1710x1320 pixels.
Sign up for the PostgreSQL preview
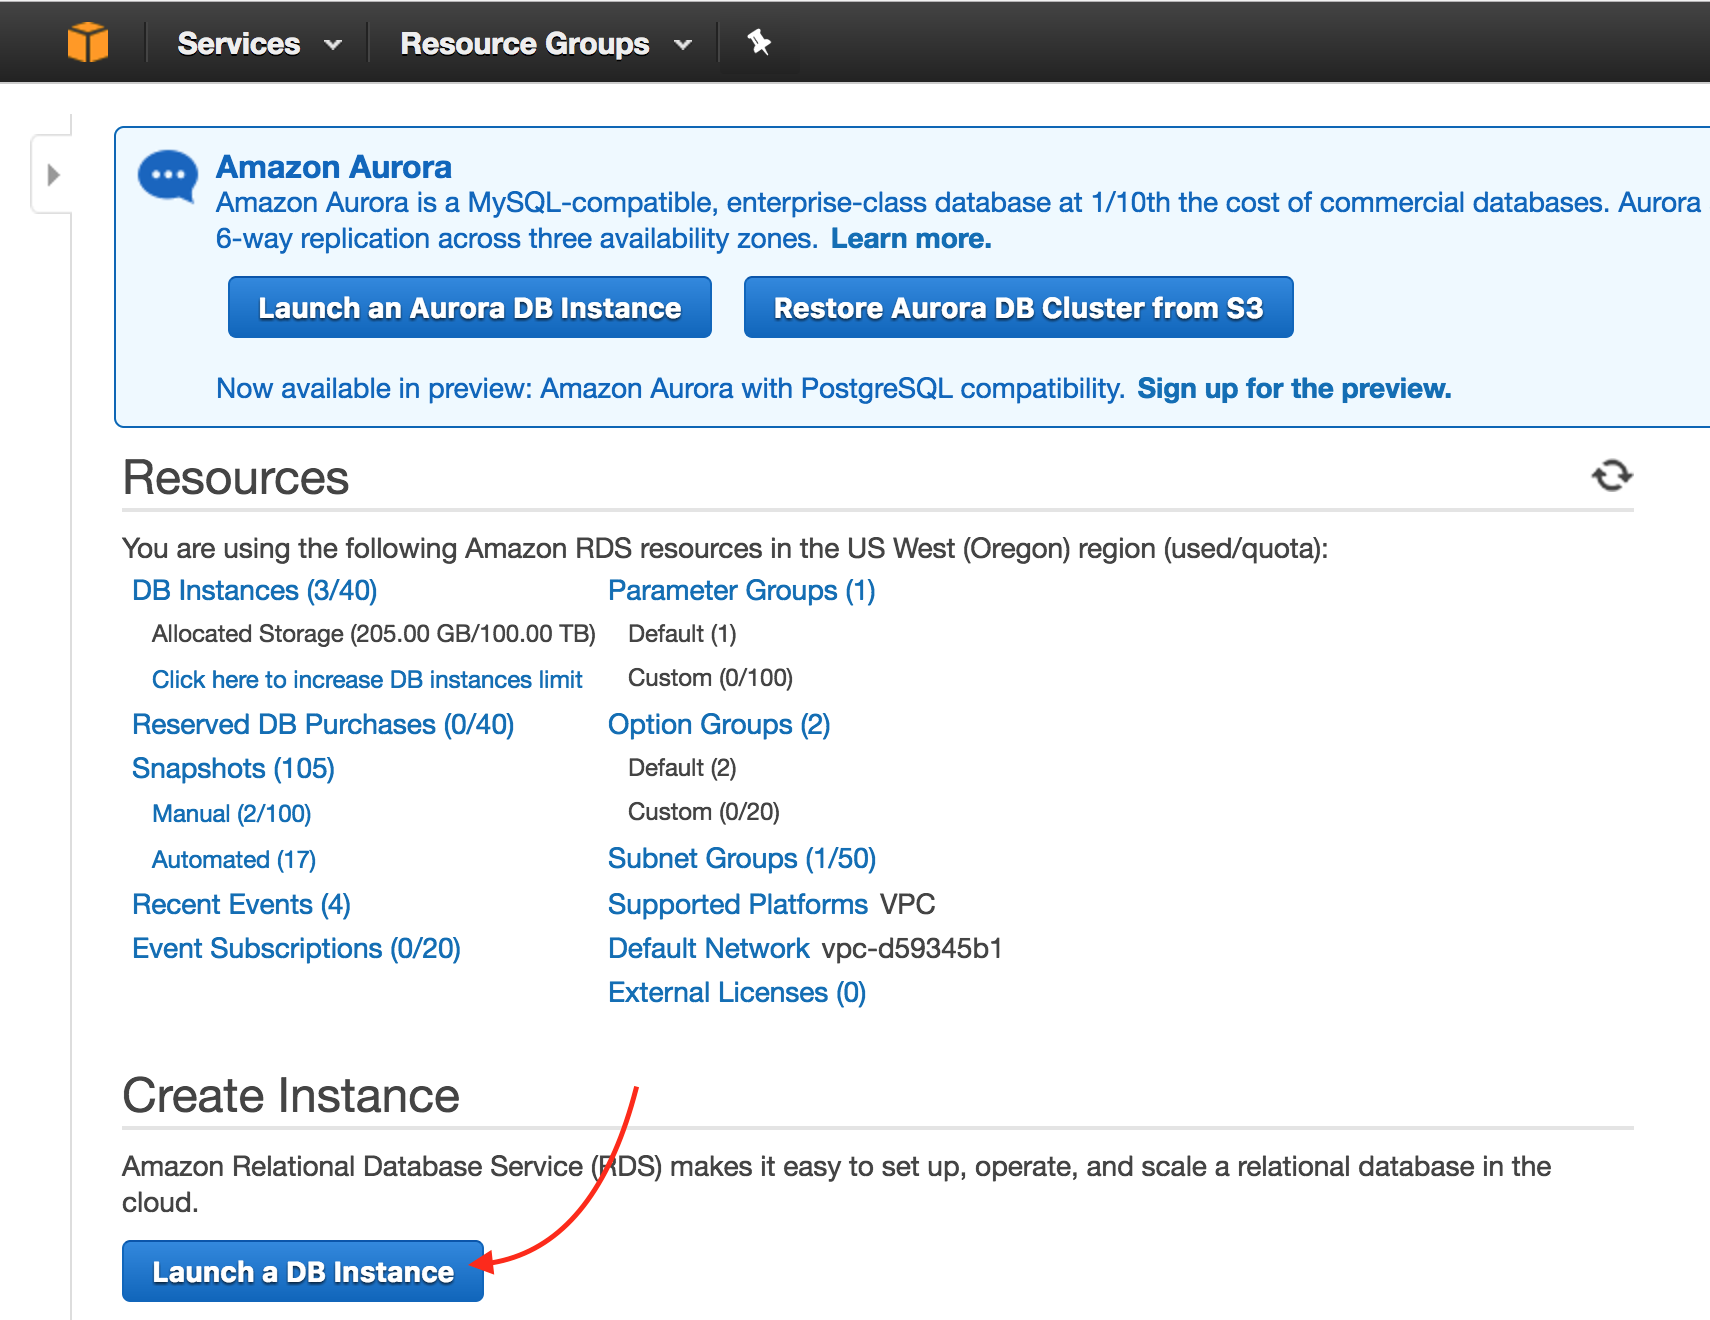coord(1294,388)
